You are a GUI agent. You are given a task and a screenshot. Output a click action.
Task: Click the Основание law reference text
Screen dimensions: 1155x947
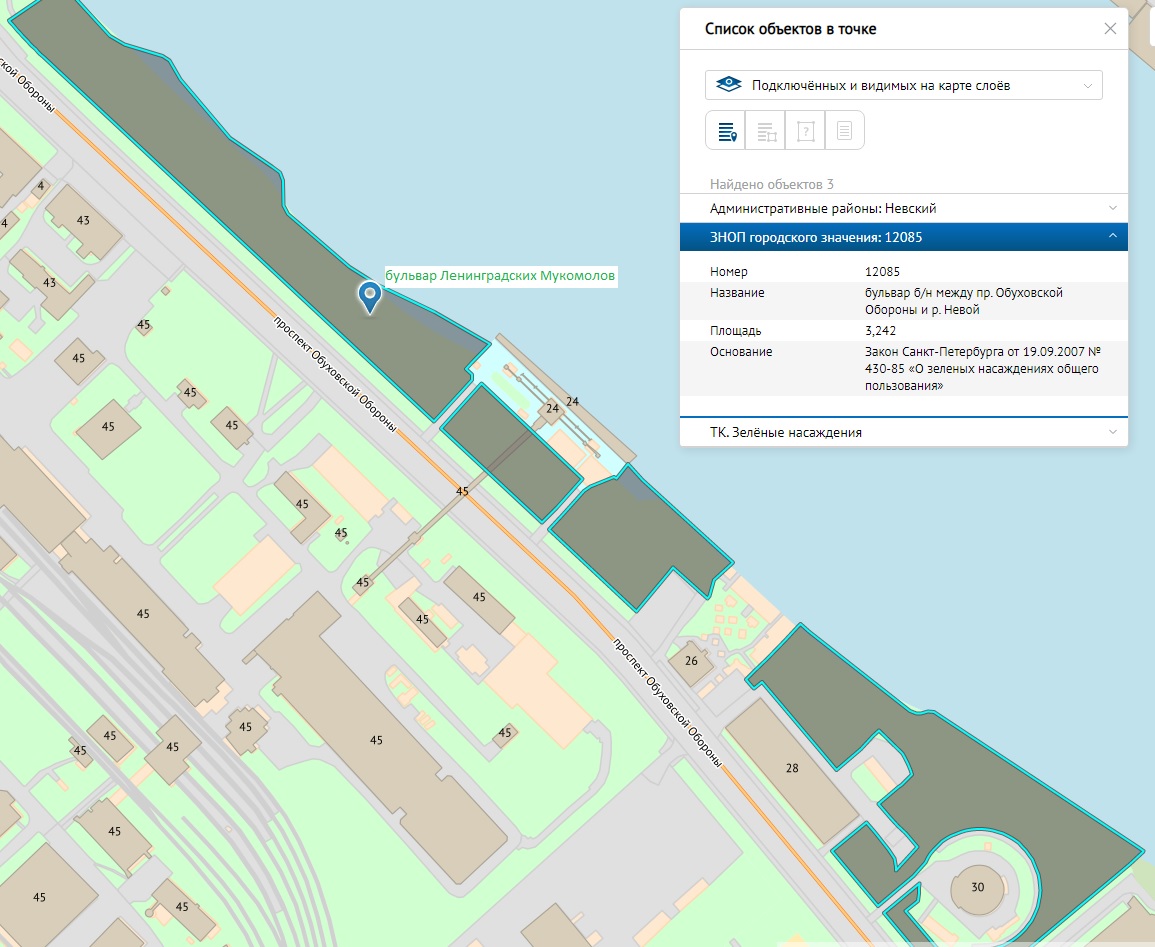pos(982,368)
